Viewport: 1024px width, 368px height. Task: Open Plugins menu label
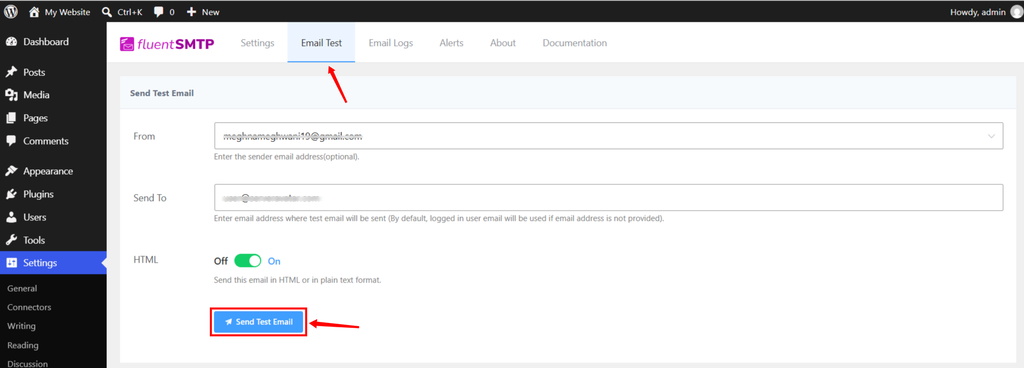click(x=39, y=194)
